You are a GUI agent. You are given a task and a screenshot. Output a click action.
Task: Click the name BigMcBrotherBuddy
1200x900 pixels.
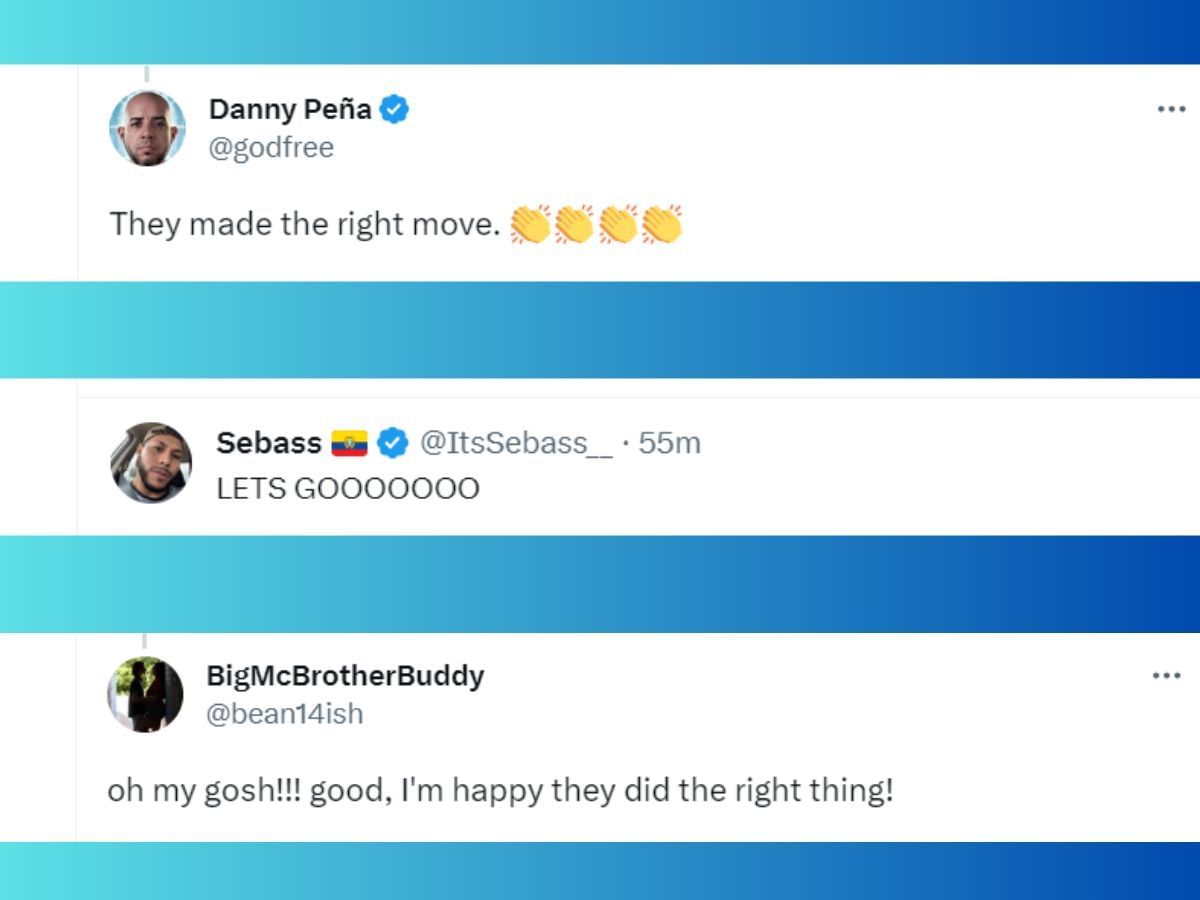pos(347,675)
